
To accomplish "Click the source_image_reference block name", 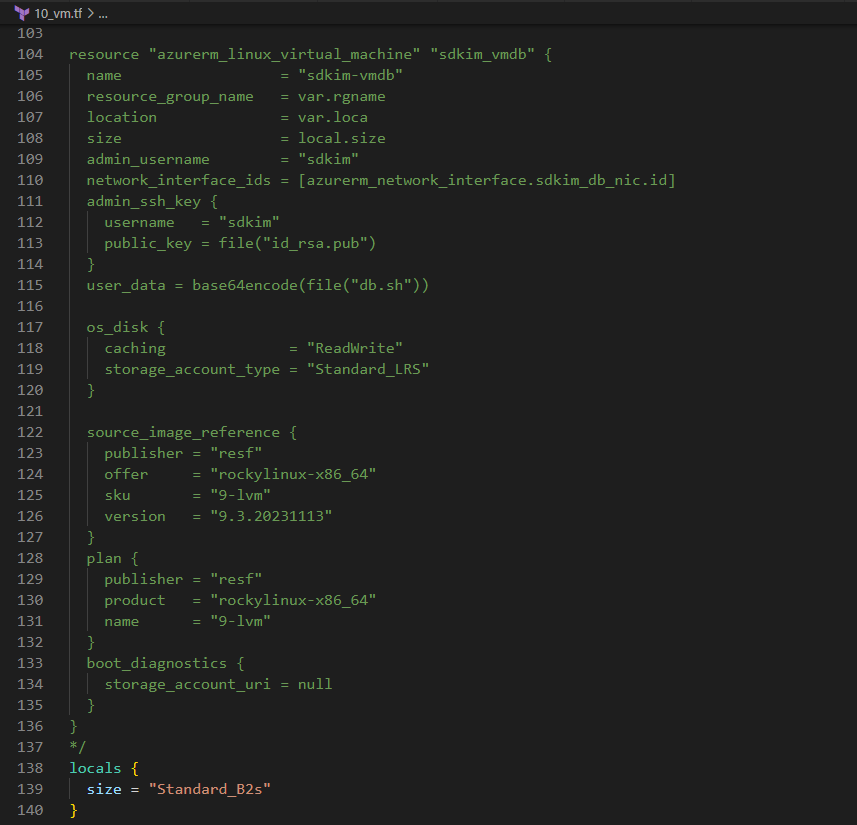I will click(183, 432).
